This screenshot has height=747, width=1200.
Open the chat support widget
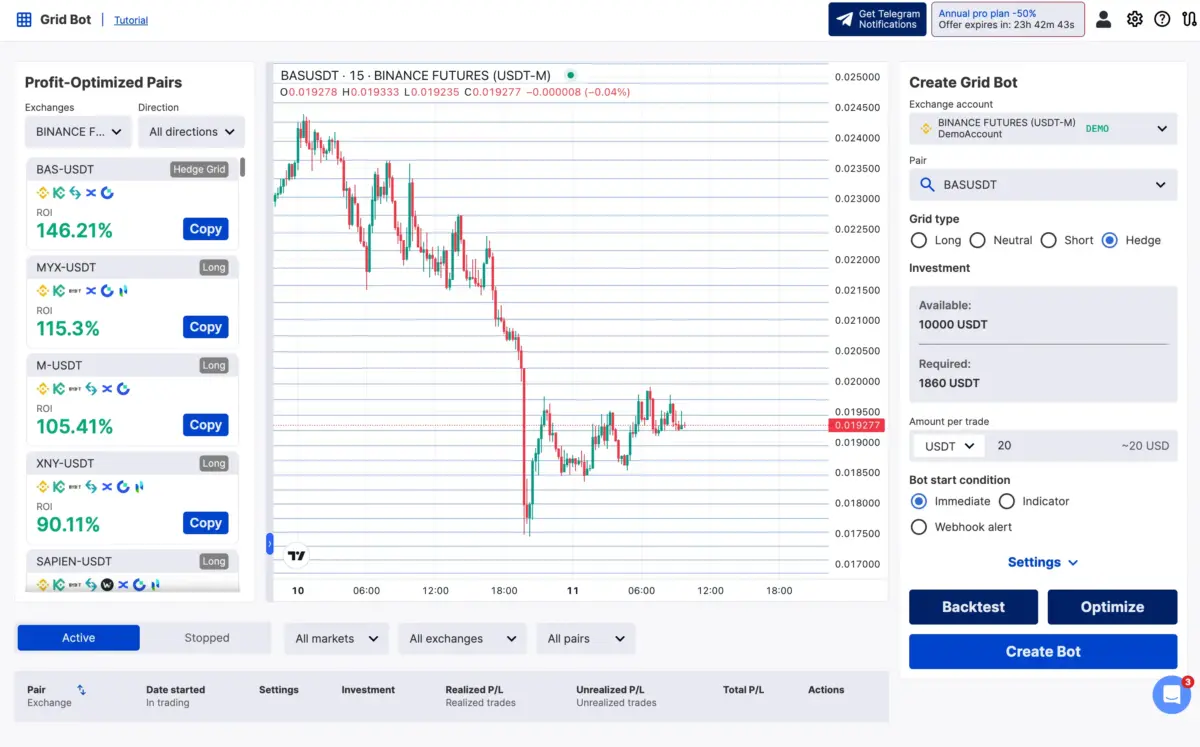click(1171, 694)
